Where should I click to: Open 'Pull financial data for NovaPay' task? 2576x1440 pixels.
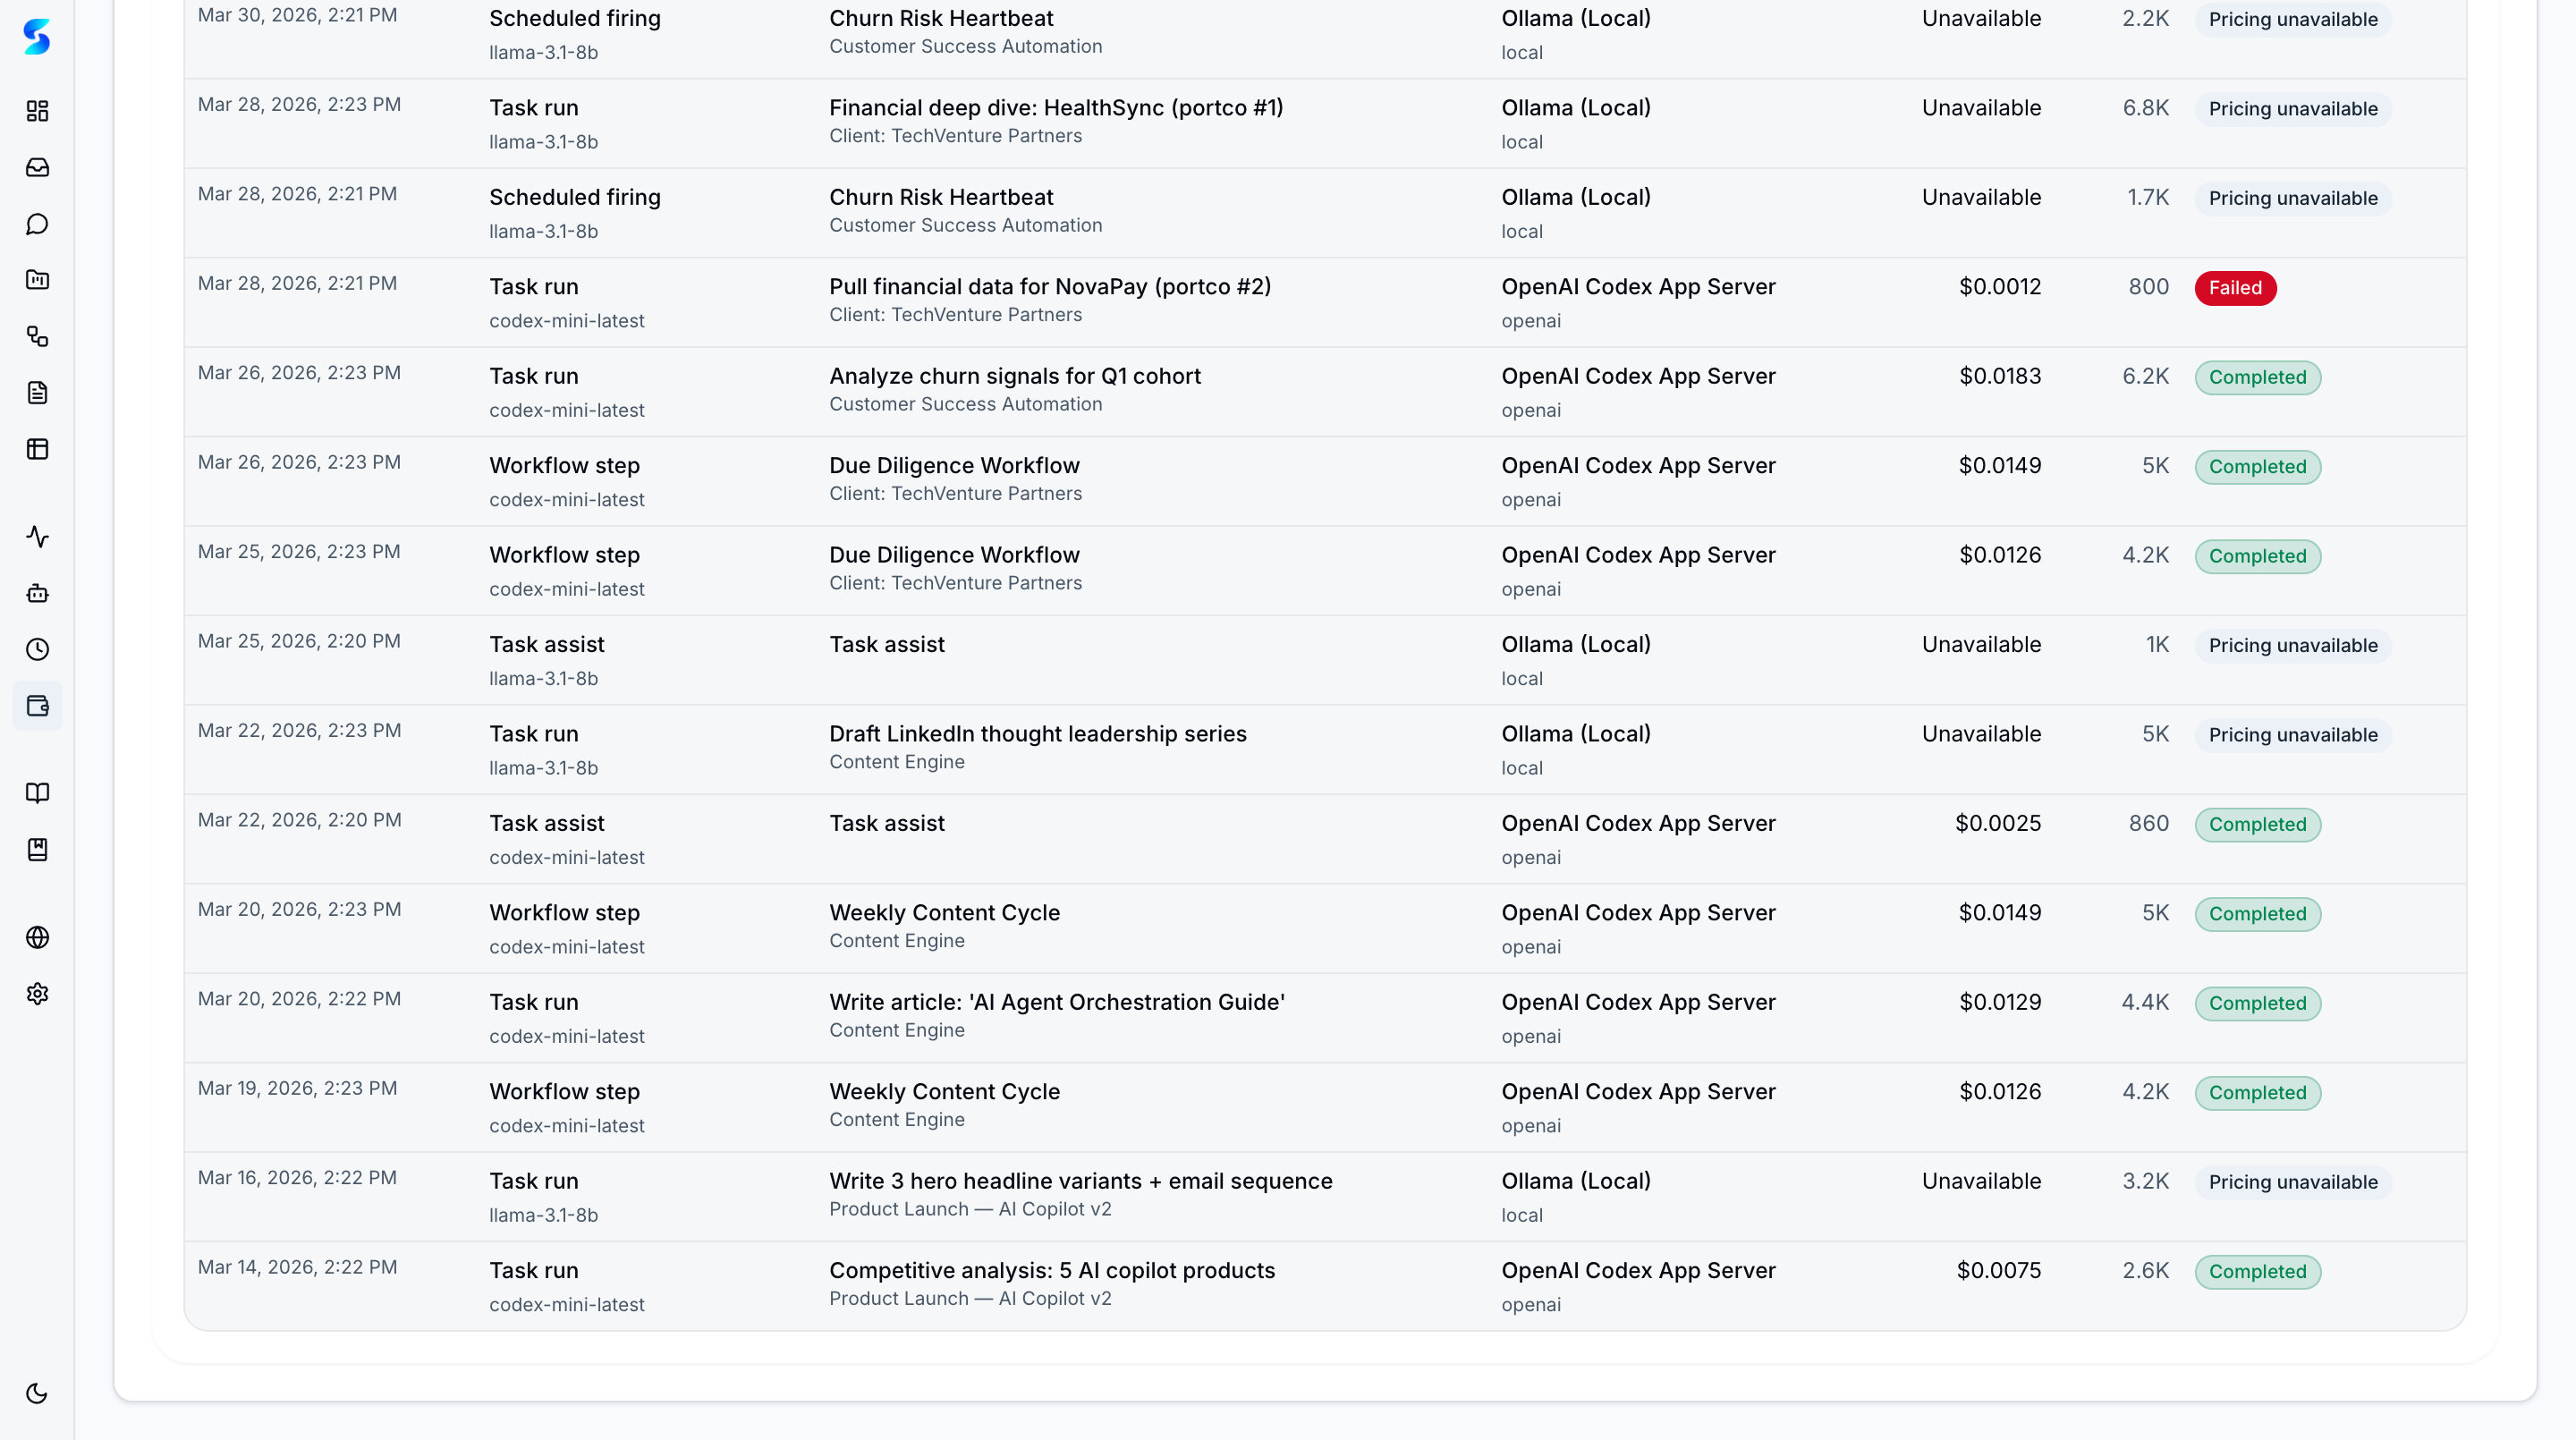(1049, 287)
